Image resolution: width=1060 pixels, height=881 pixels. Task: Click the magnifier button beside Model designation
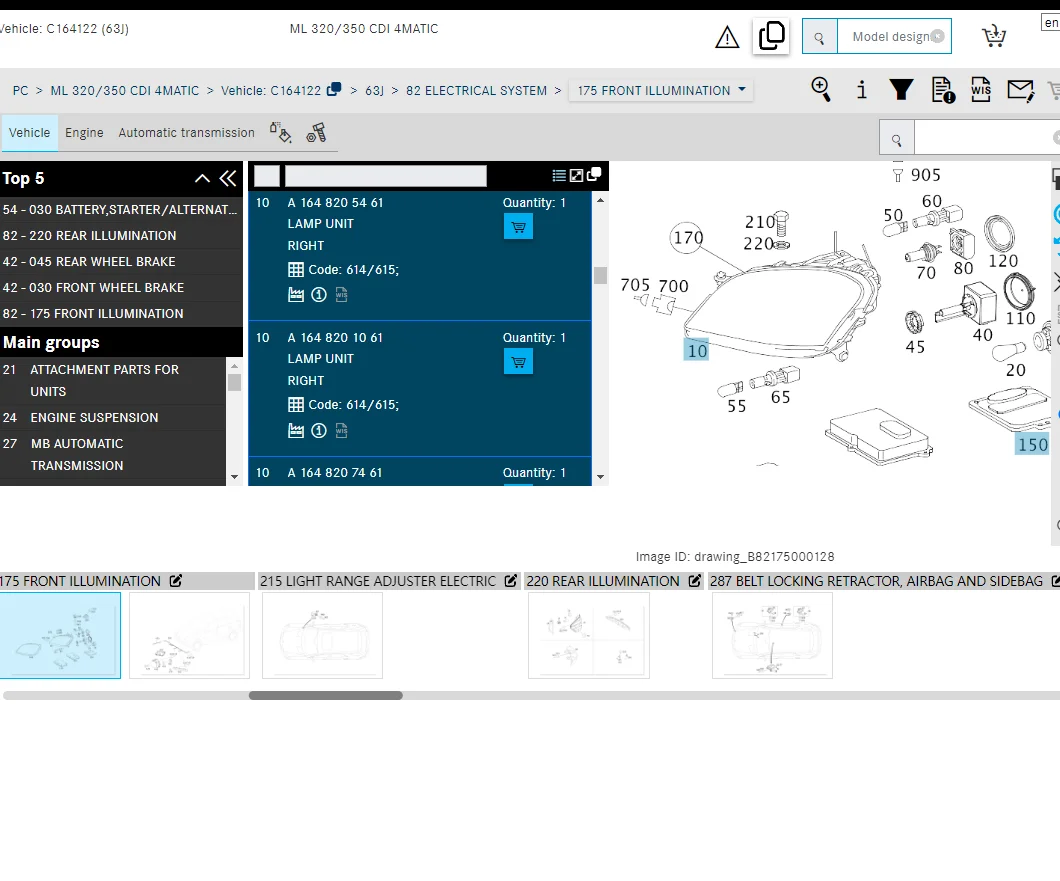(819, 37)
